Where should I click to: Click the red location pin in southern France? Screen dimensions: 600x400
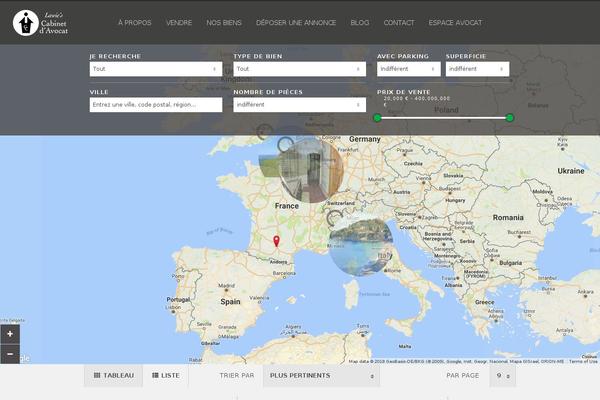coord(276,241)
